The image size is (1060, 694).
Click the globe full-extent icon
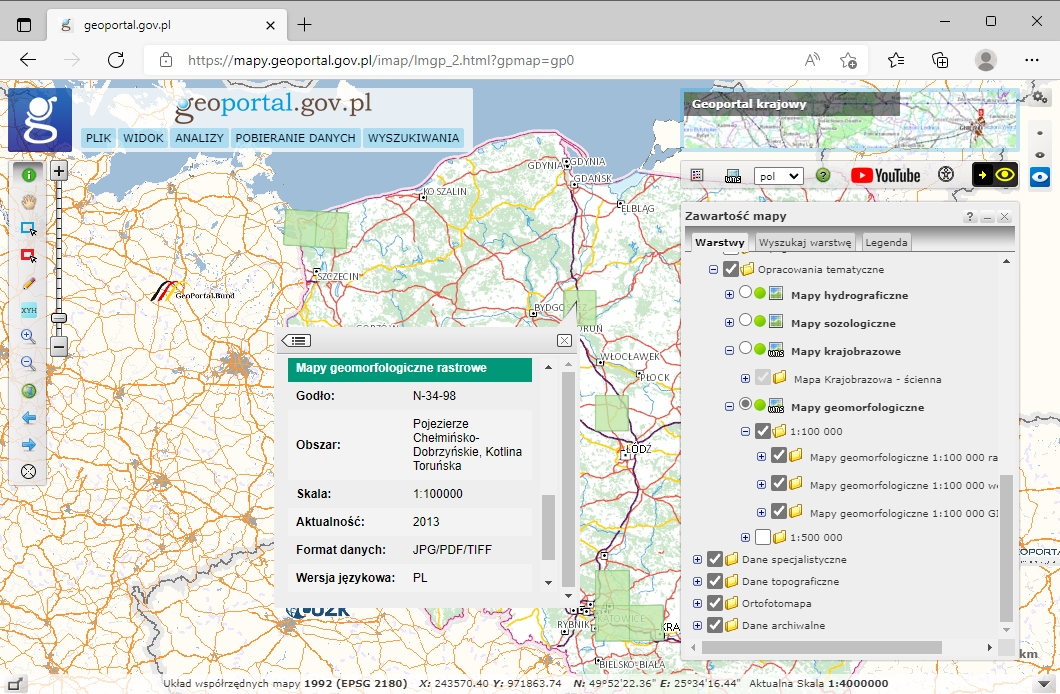coord(28,391)
